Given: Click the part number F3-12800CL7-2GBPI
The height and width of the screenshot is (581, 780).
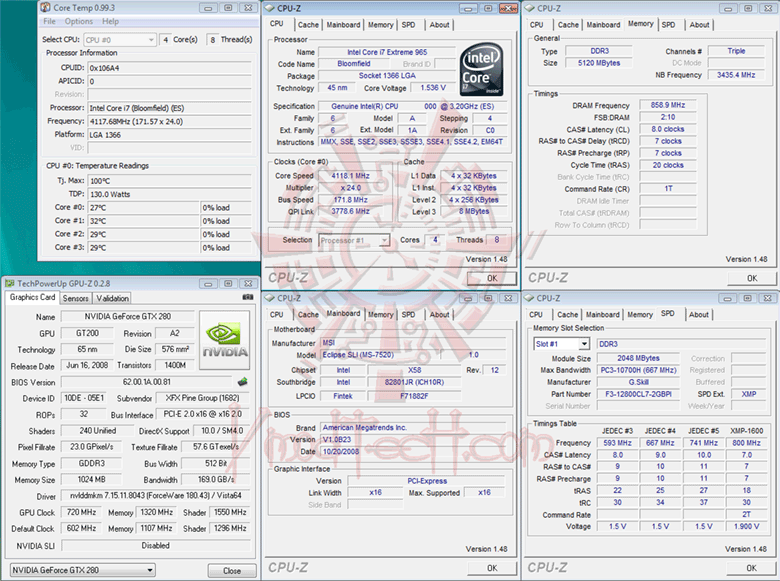Looking at the screenshot, I should point(638,394).
